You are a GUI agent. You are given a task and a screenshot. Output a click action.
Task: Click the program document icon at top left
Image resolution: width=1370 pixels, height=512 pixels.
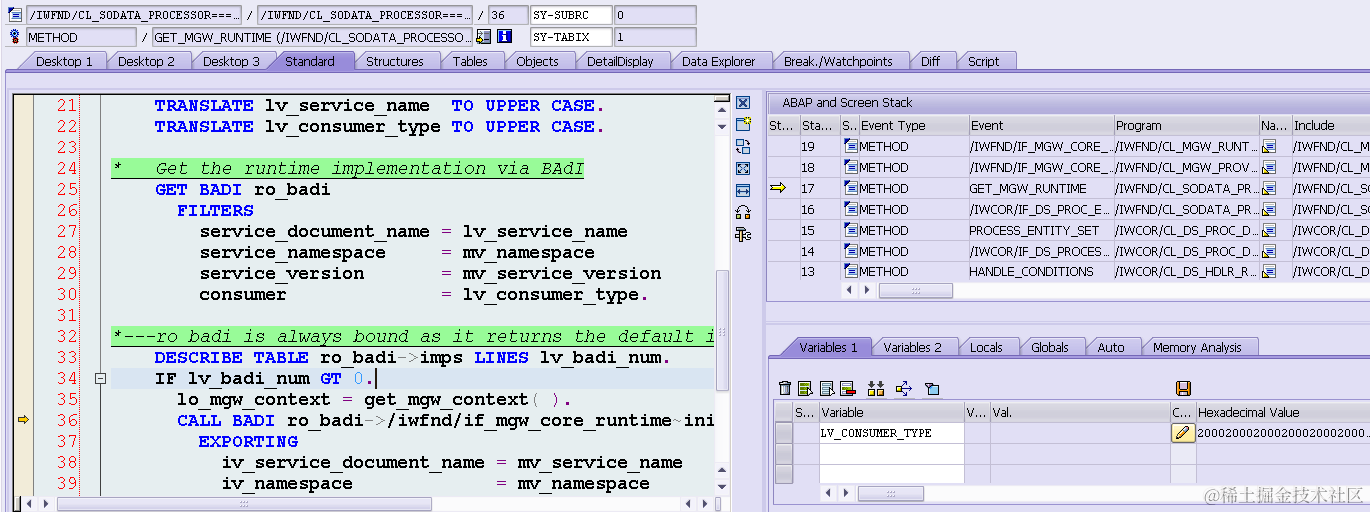click(x=15, y=15)
